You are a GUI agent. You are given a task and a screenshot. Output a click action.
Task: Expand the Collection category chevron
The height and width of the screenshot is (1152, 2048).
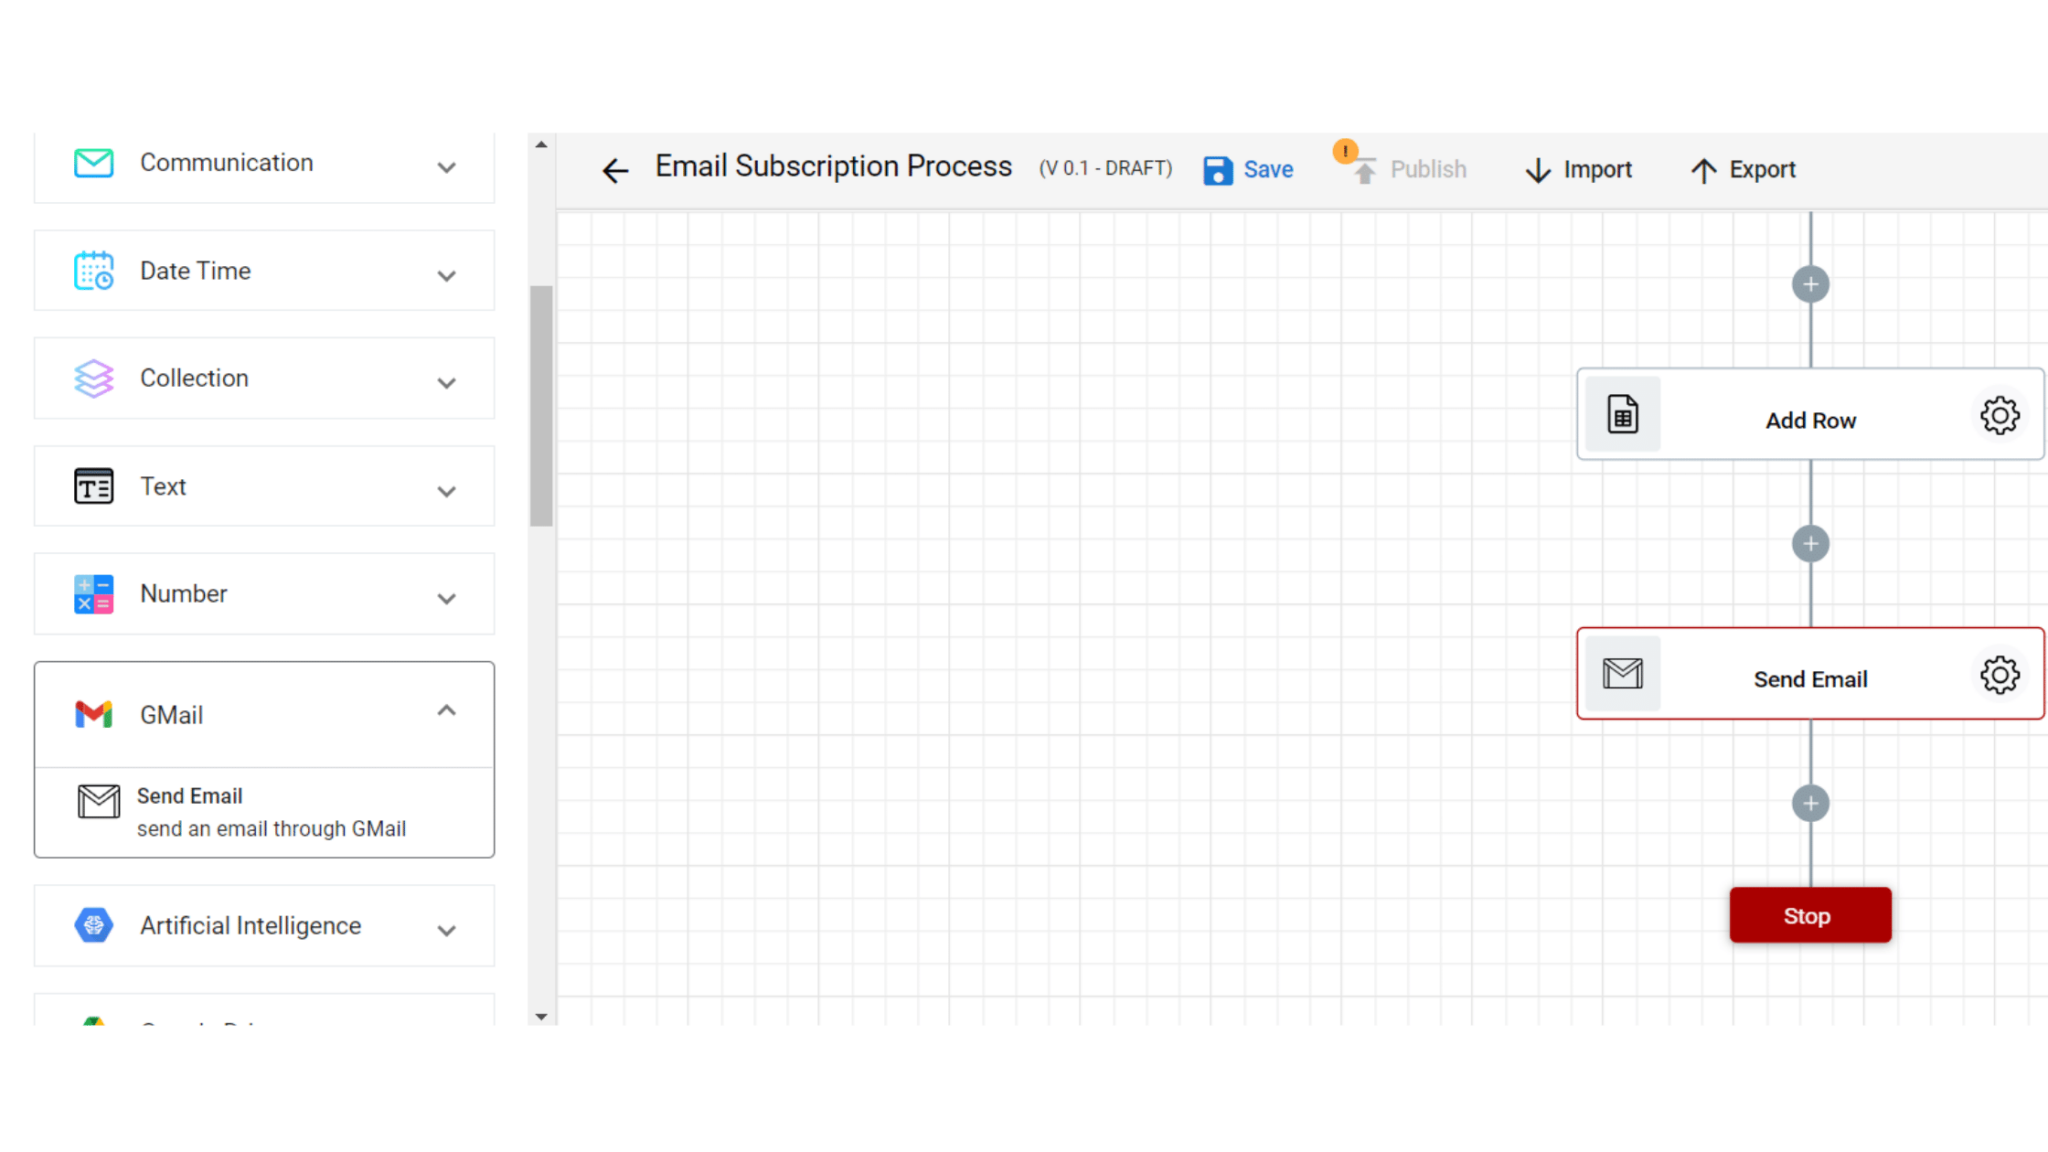pos(447,383)
